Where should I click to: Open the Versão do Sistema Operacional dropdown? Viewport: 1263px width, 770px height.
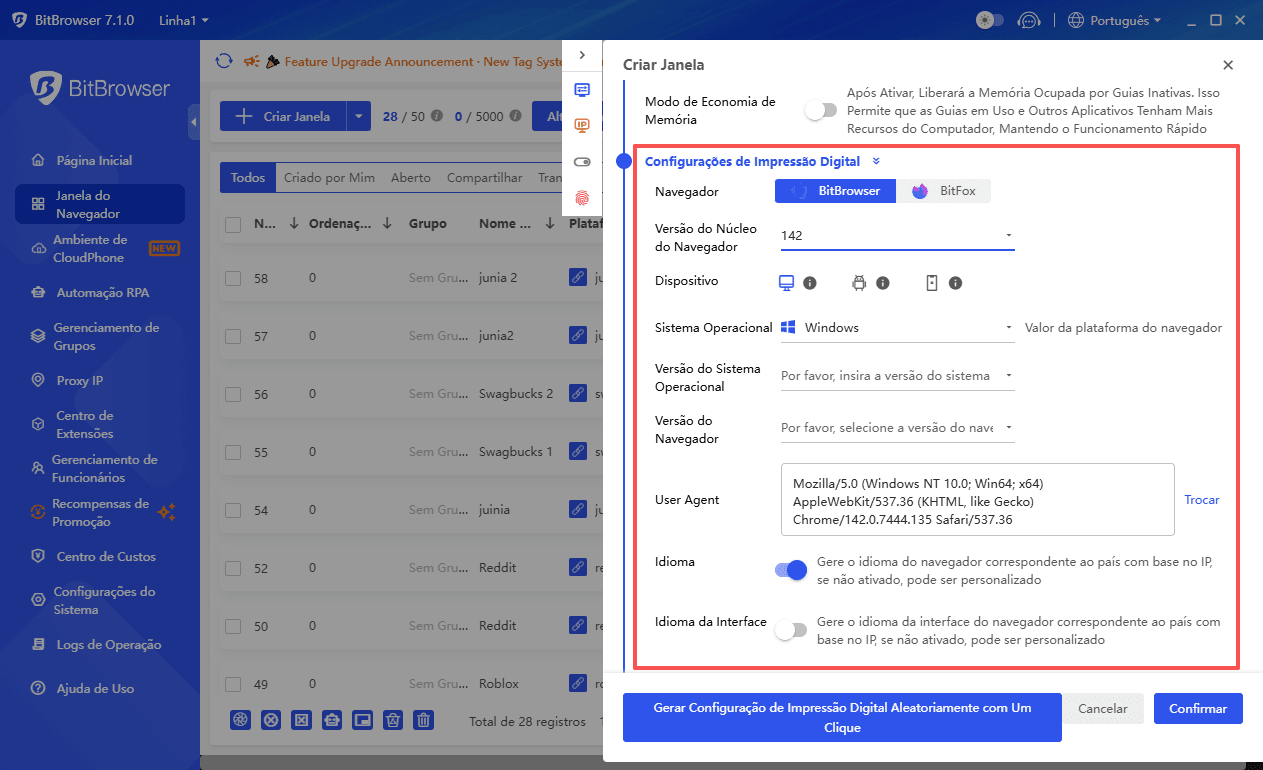pos(897,376)
